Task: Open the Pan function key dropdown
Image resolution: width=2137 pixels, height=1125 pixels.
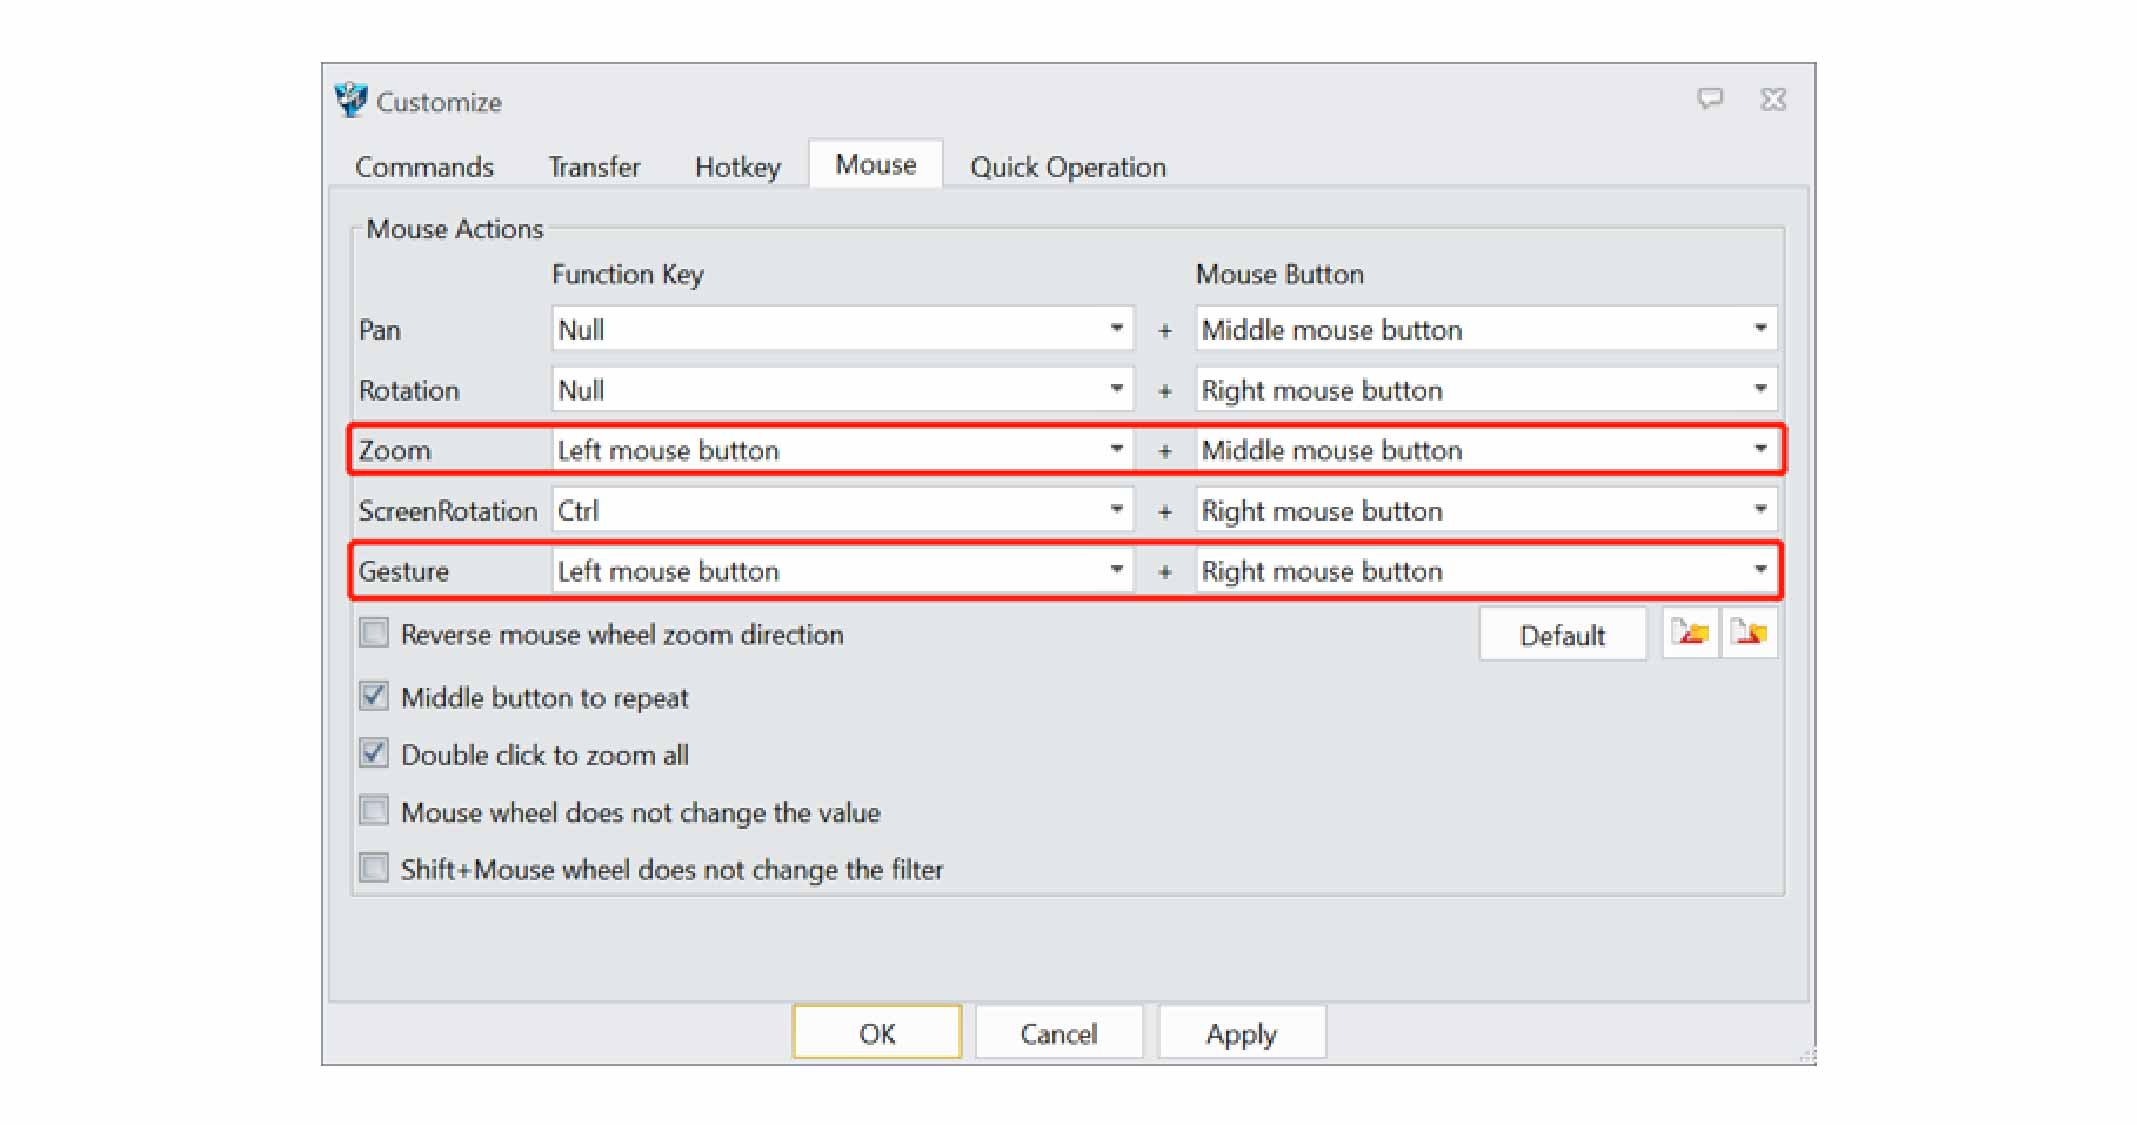Action: (1116, 329)
